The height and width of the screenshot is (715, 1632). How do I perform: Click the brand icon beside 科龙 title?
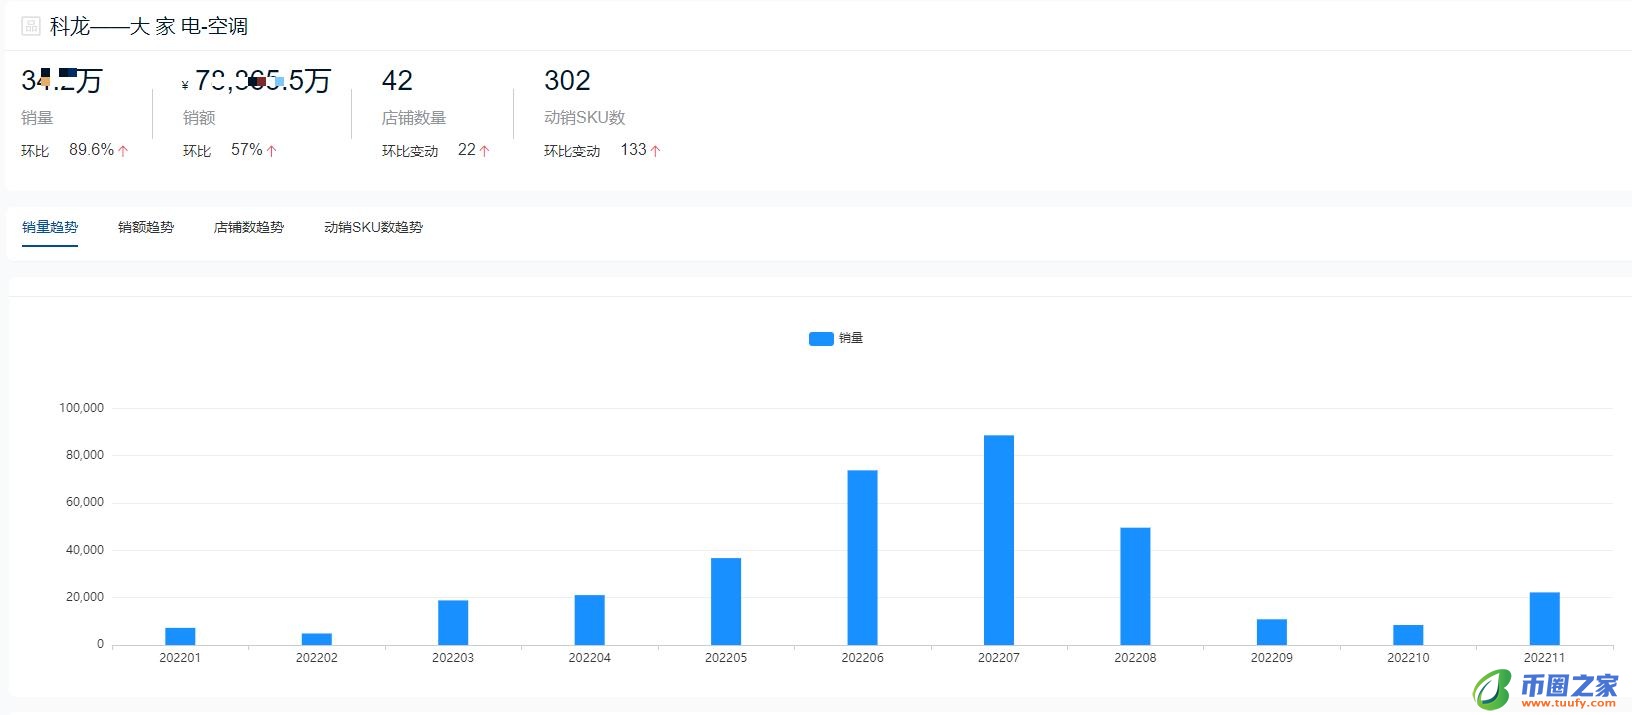(x=31, y=26)
